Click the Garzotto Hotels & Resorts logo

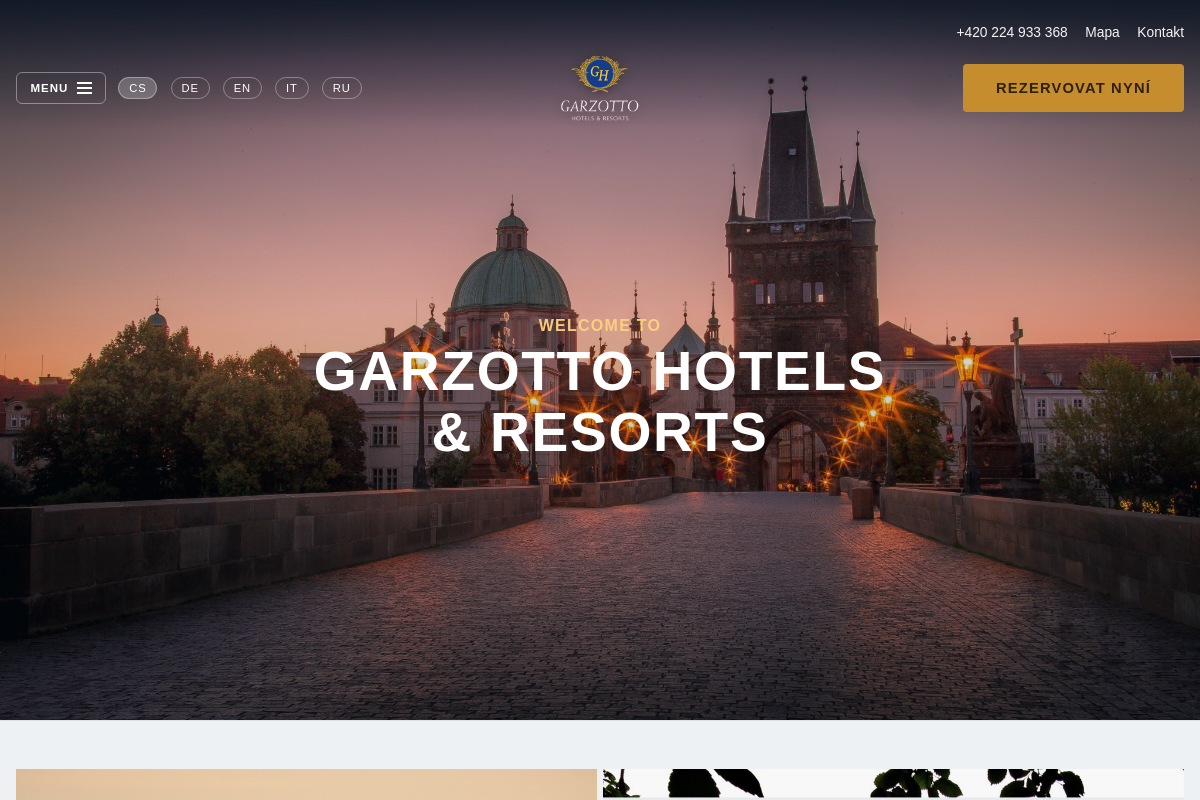coord(600,88)
